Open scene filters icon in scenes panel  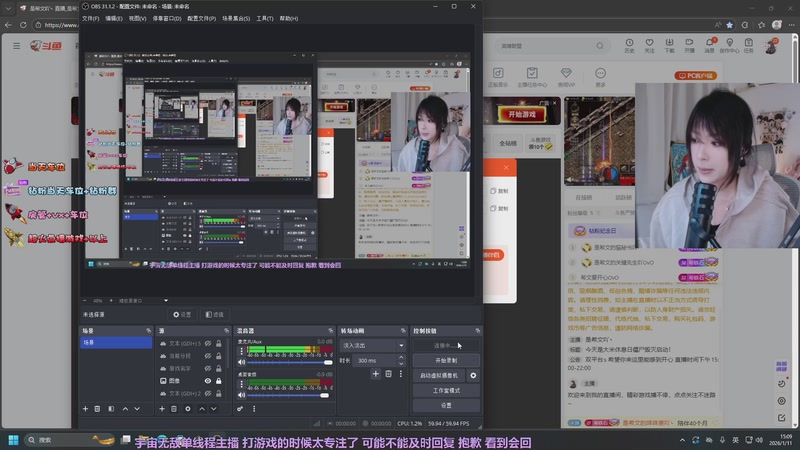(111, 409)
